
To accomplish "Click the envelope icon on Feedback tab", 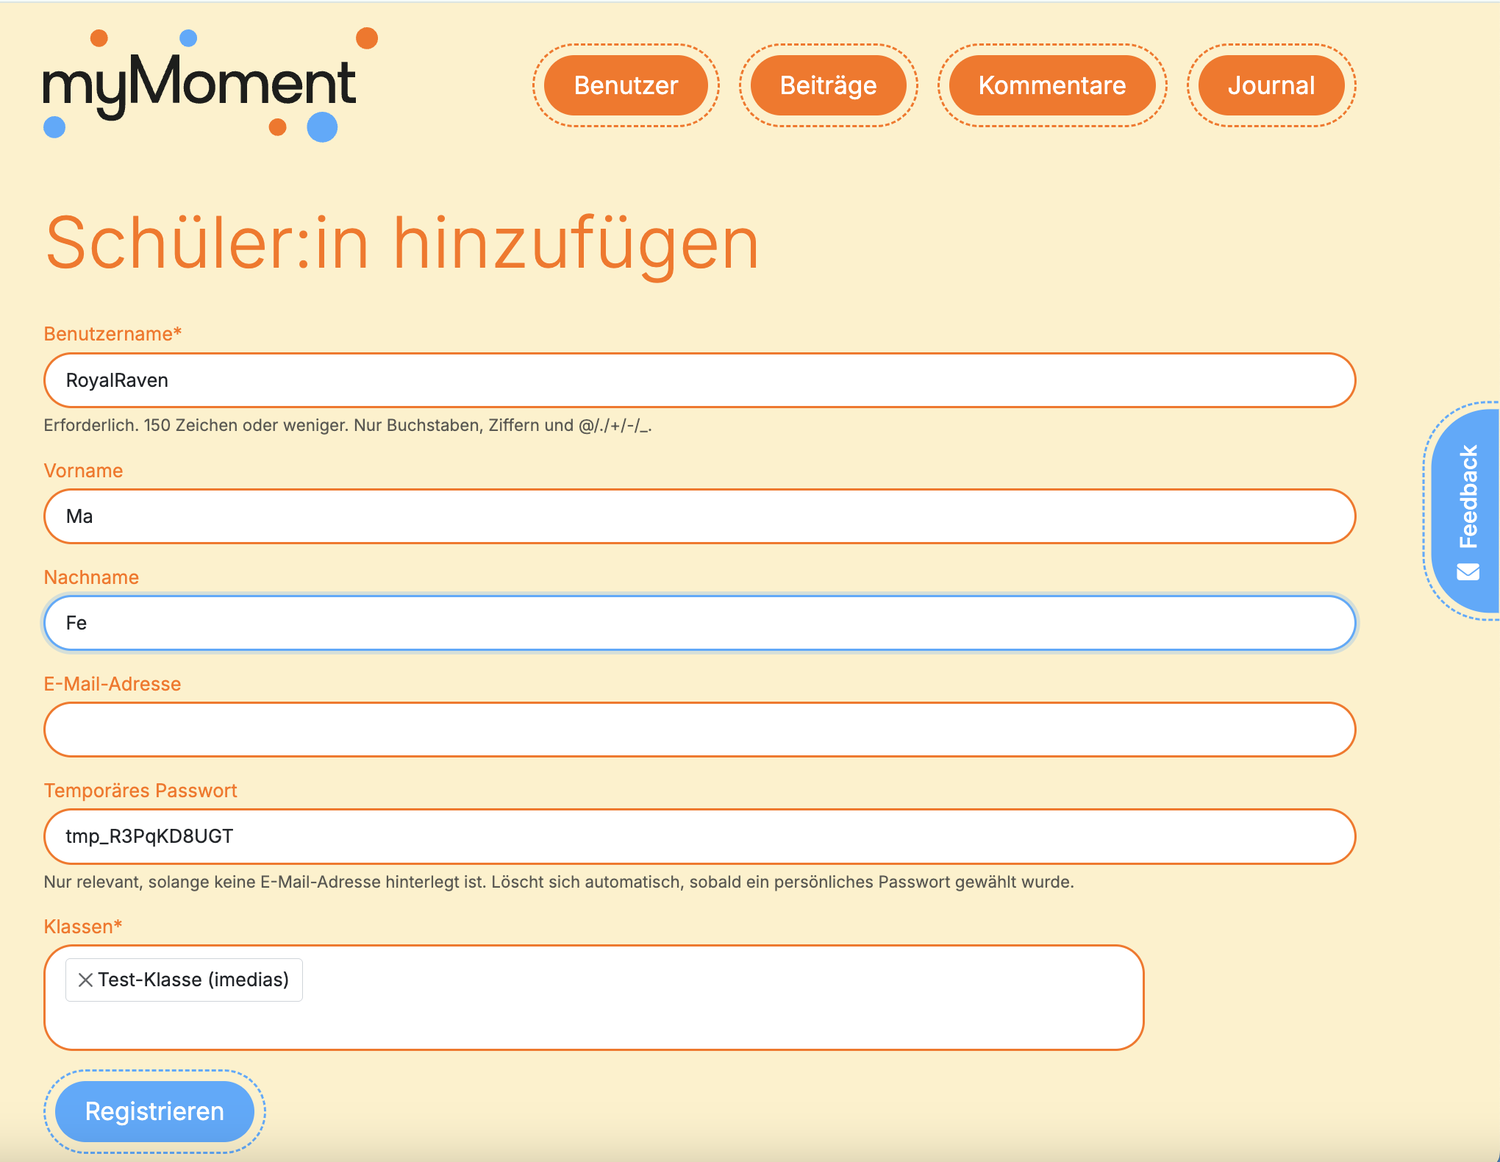I will (1468, 572).
